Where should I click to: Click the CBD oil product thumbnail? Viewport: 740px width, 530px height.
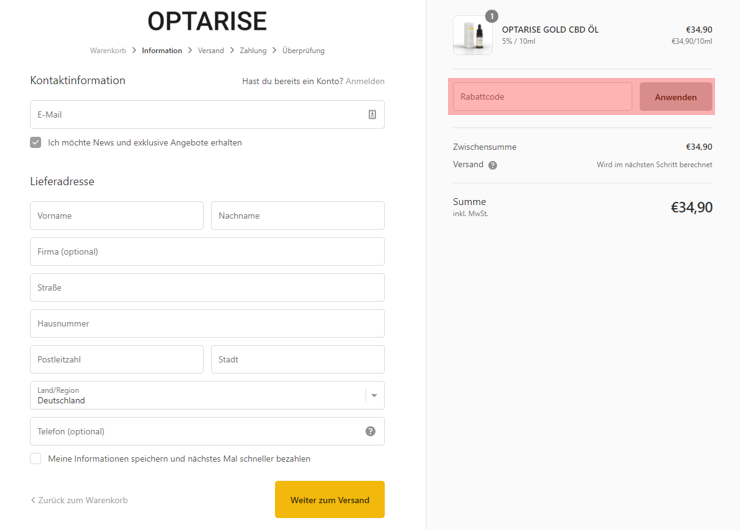[472, 35]
